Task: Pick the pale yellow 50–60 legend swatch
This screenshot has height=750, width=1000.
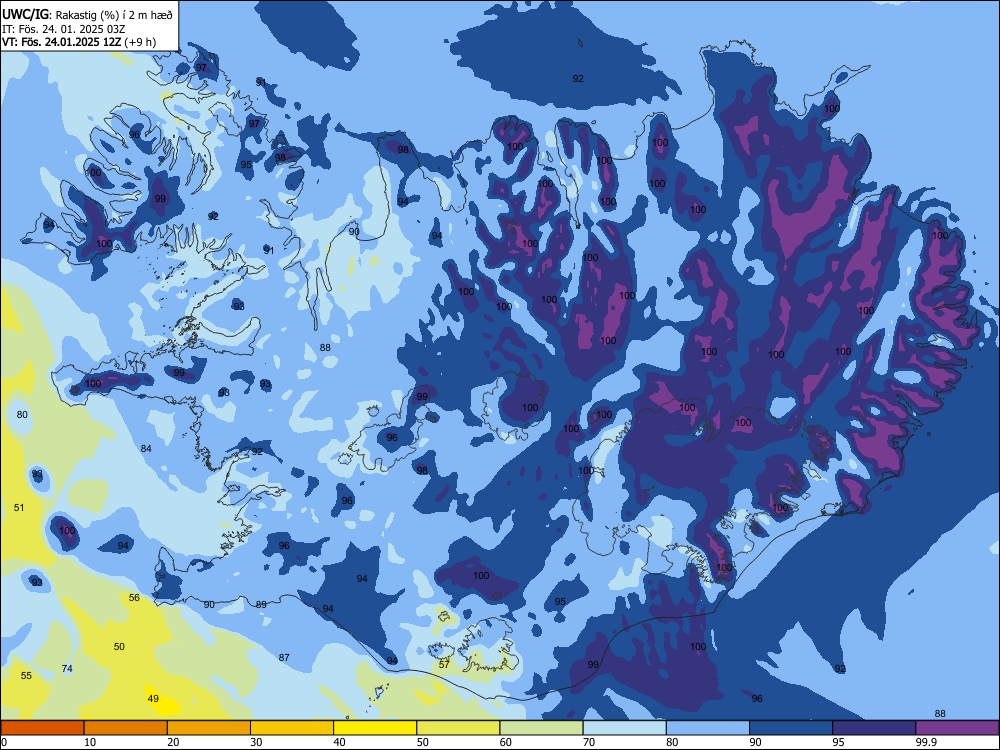Action: point(458,728)
